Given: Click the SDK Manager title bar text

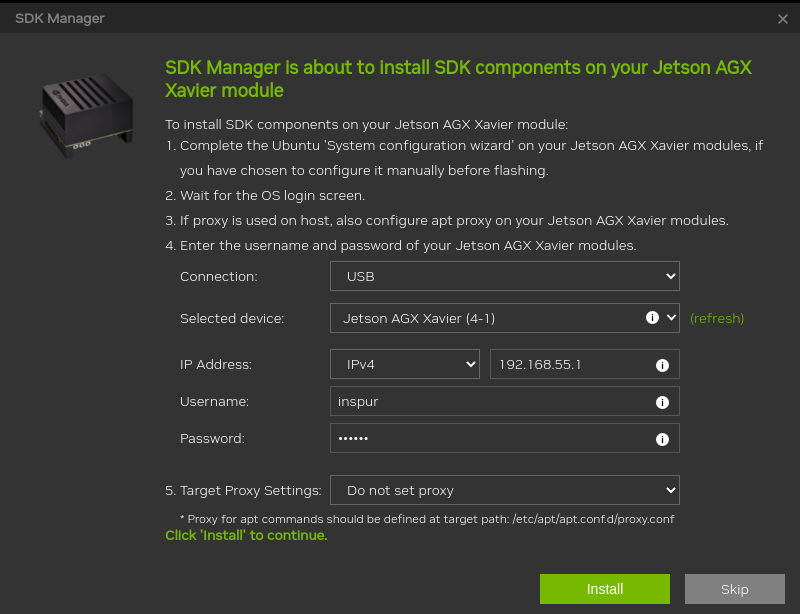Looking at the screenshot, I should click(x=60, y=18).
